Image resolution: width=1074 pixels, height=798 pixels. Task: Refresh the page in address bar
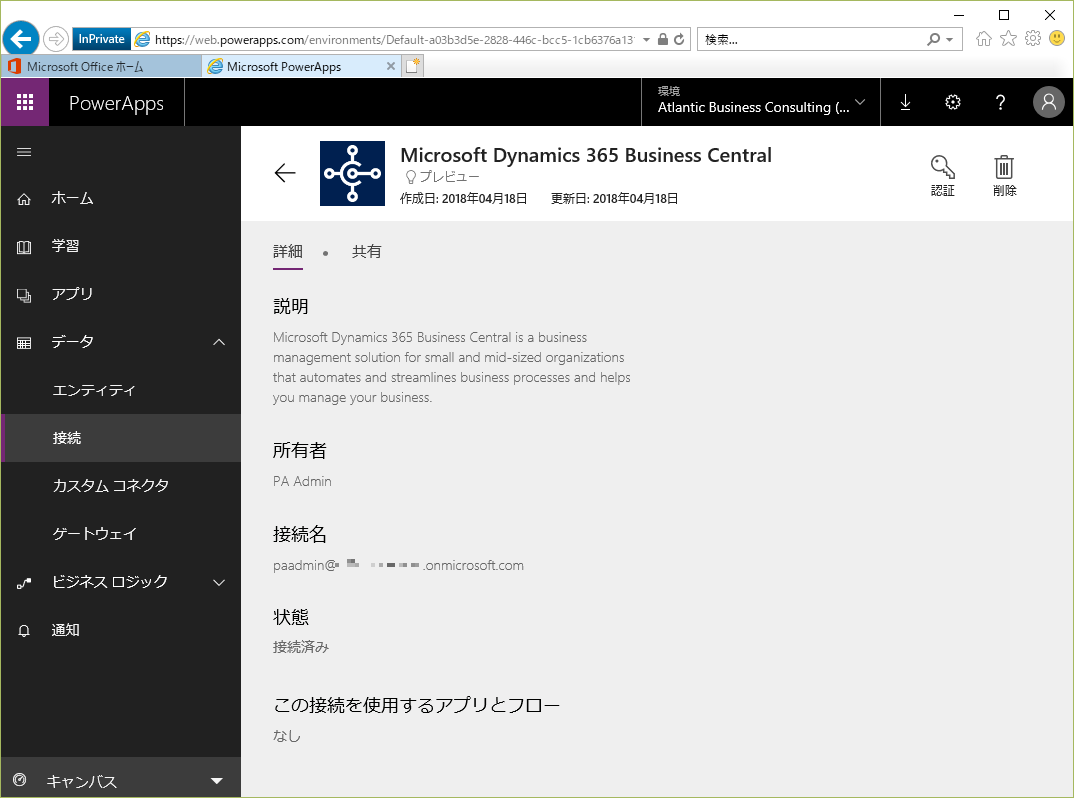point(679,39)
